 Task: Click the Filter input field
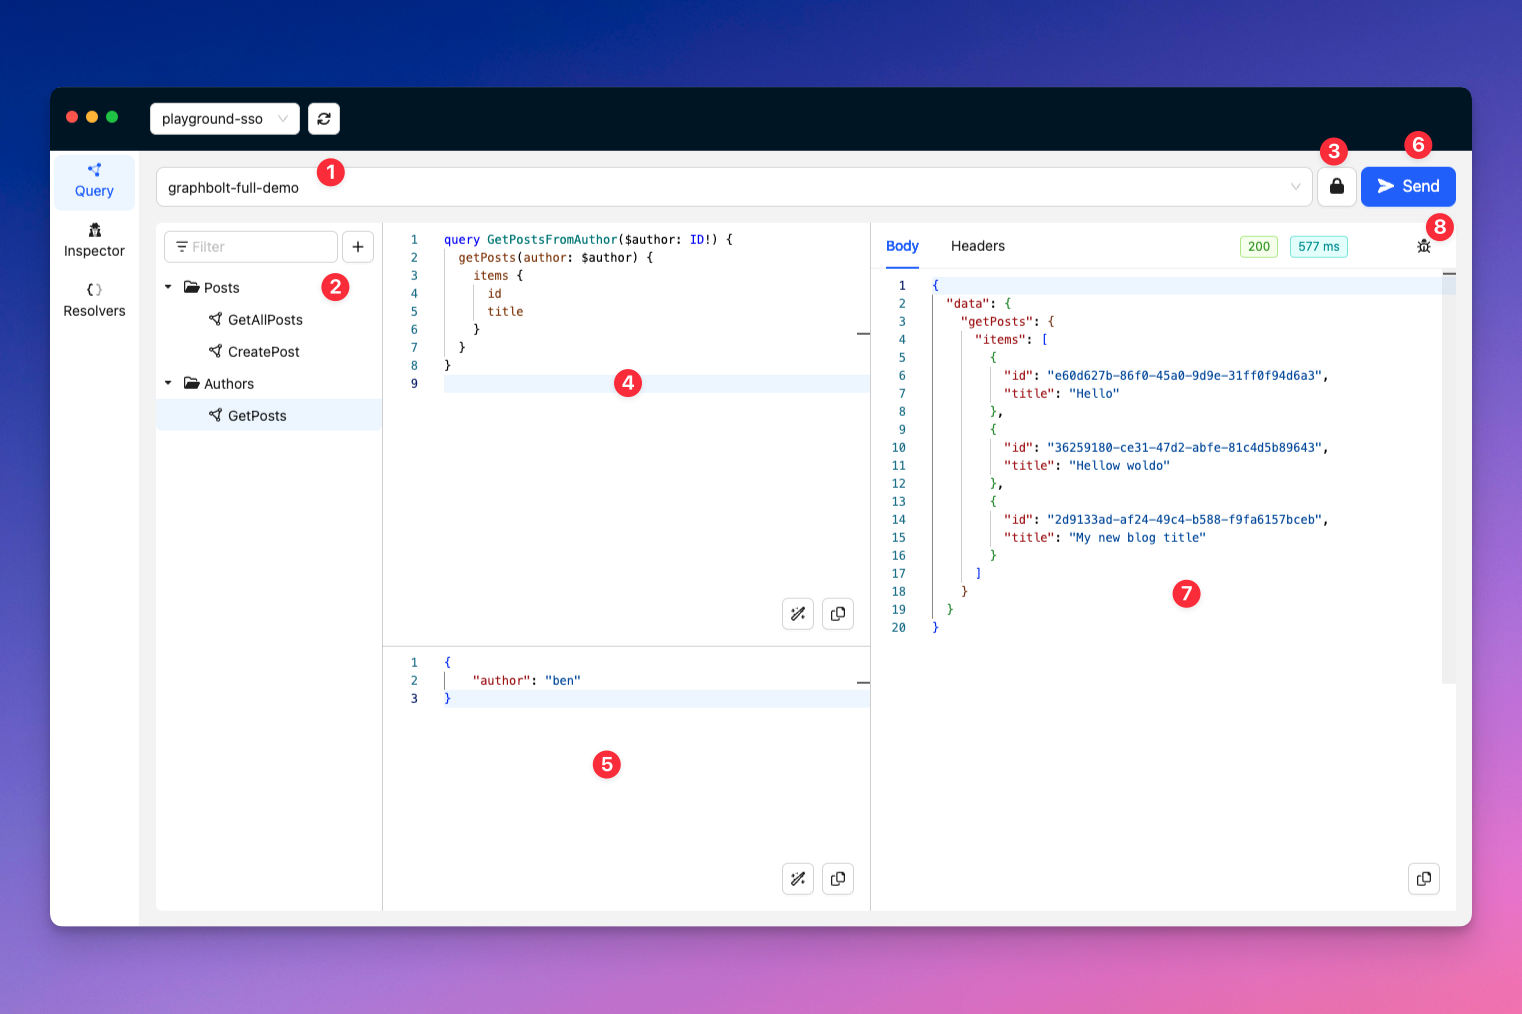[250, 246]
